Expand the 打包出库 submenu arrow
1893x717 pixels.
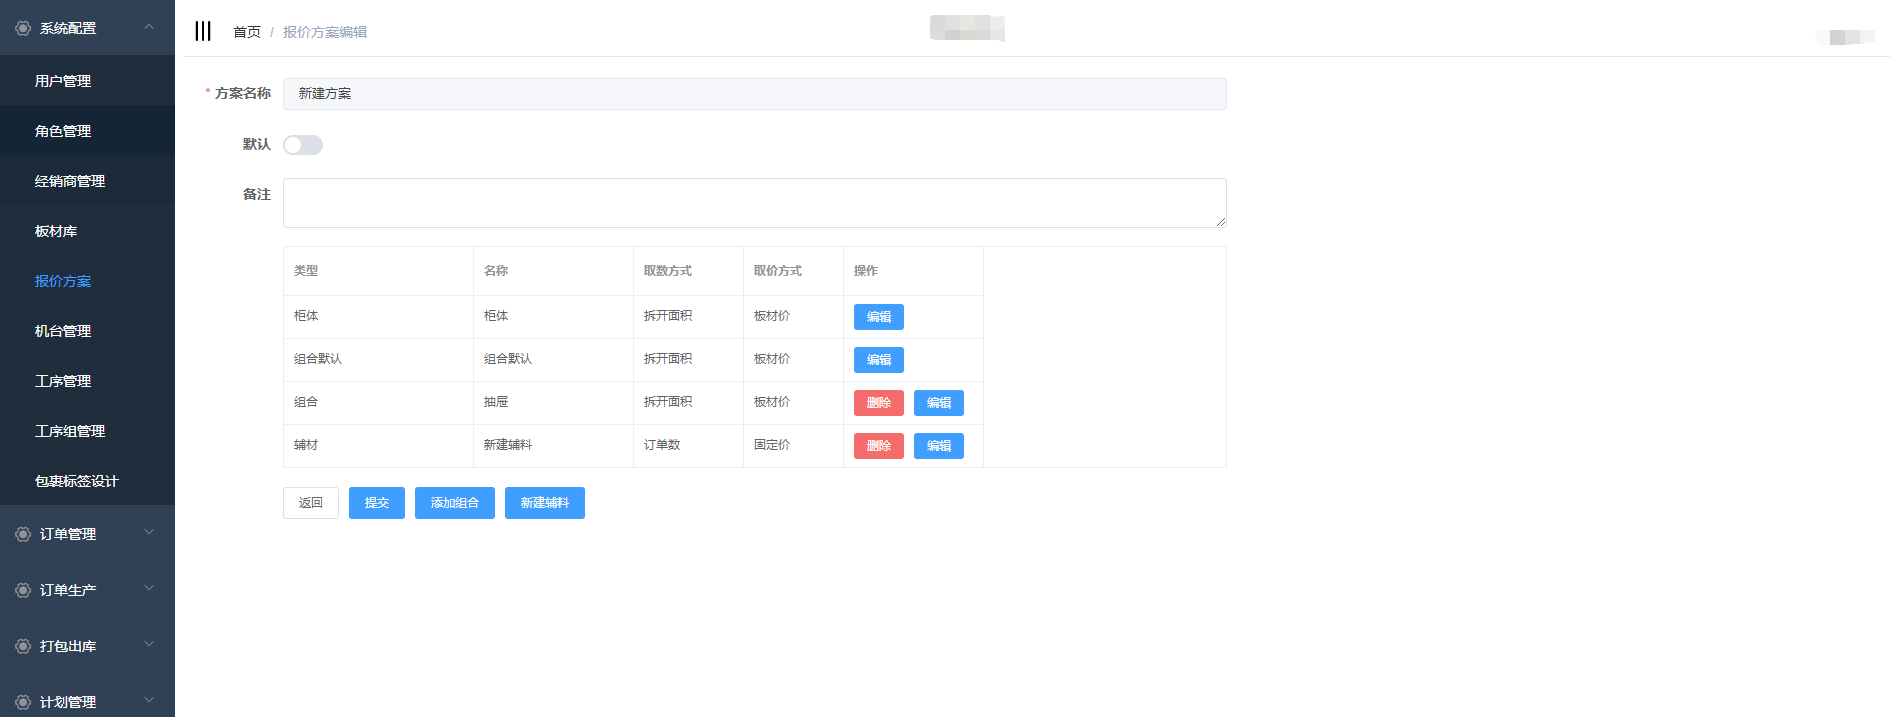click(x=149, y=645)
